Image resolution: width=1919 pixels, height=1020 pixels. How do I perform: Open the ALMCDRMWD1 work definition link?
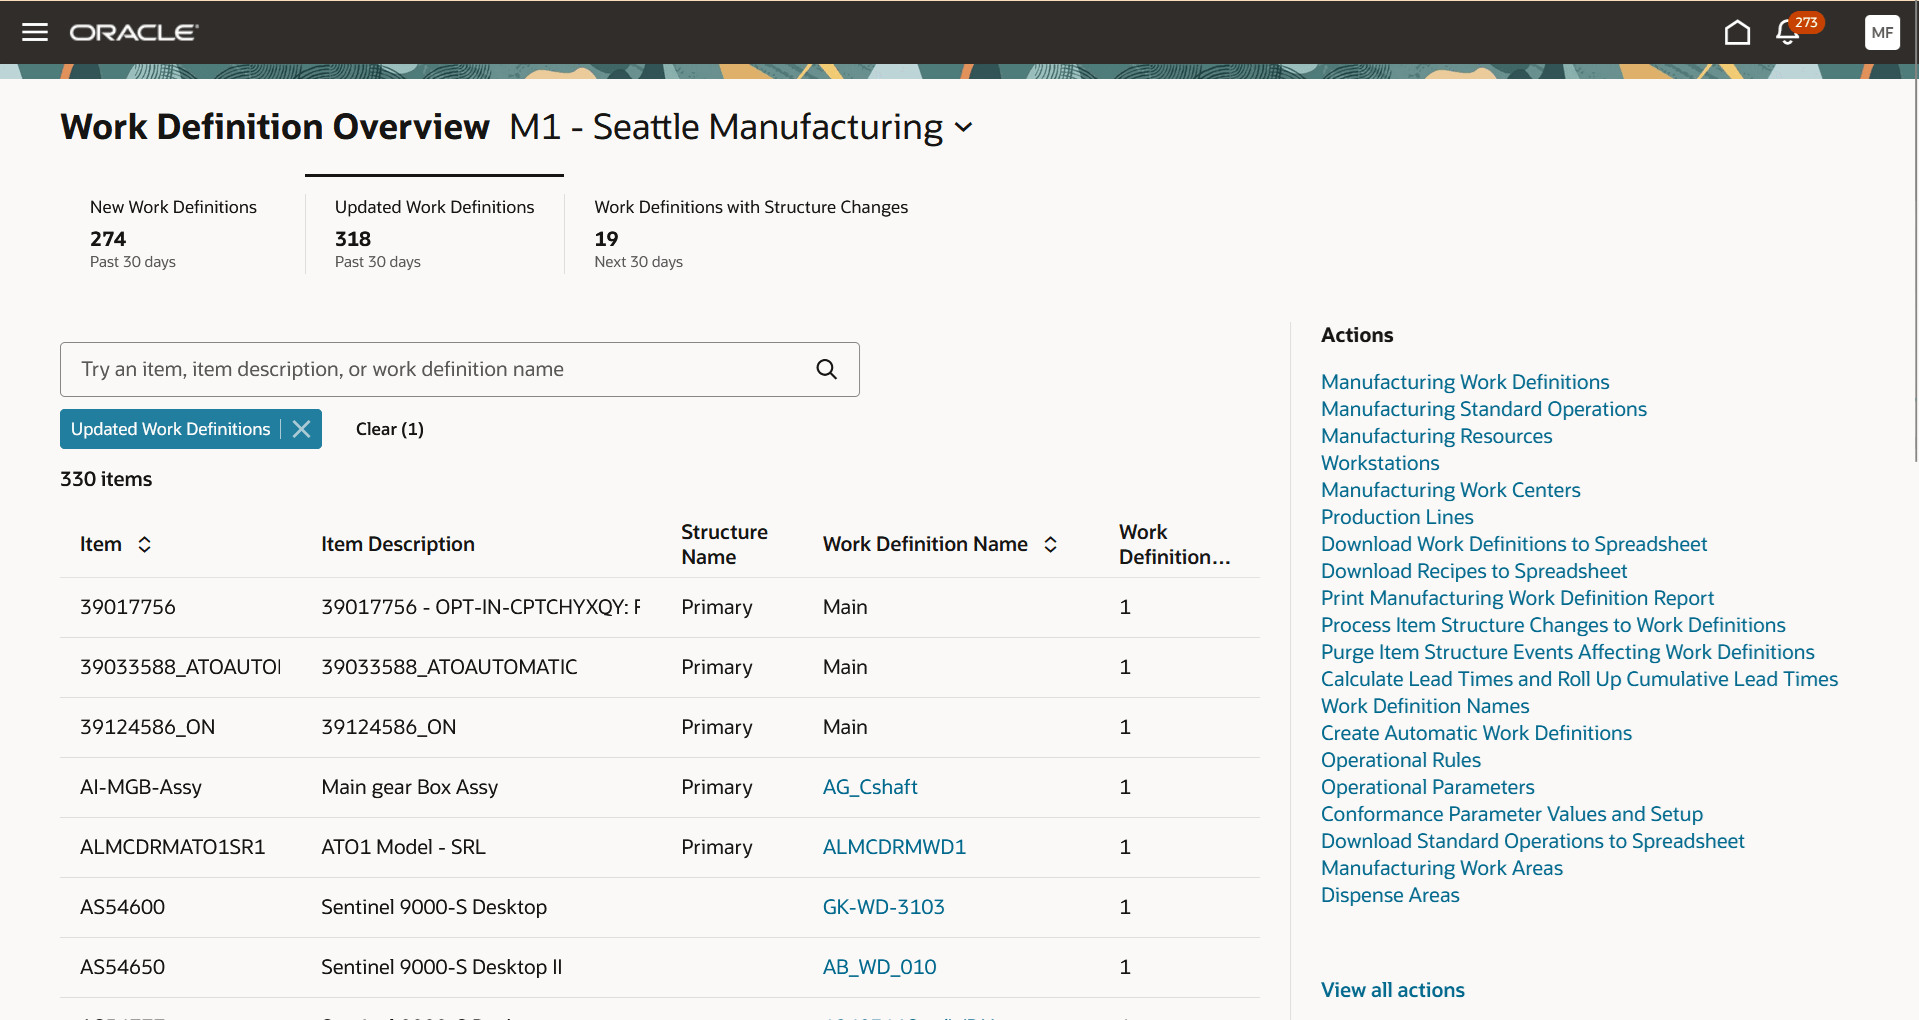click(x=894, y=847)
